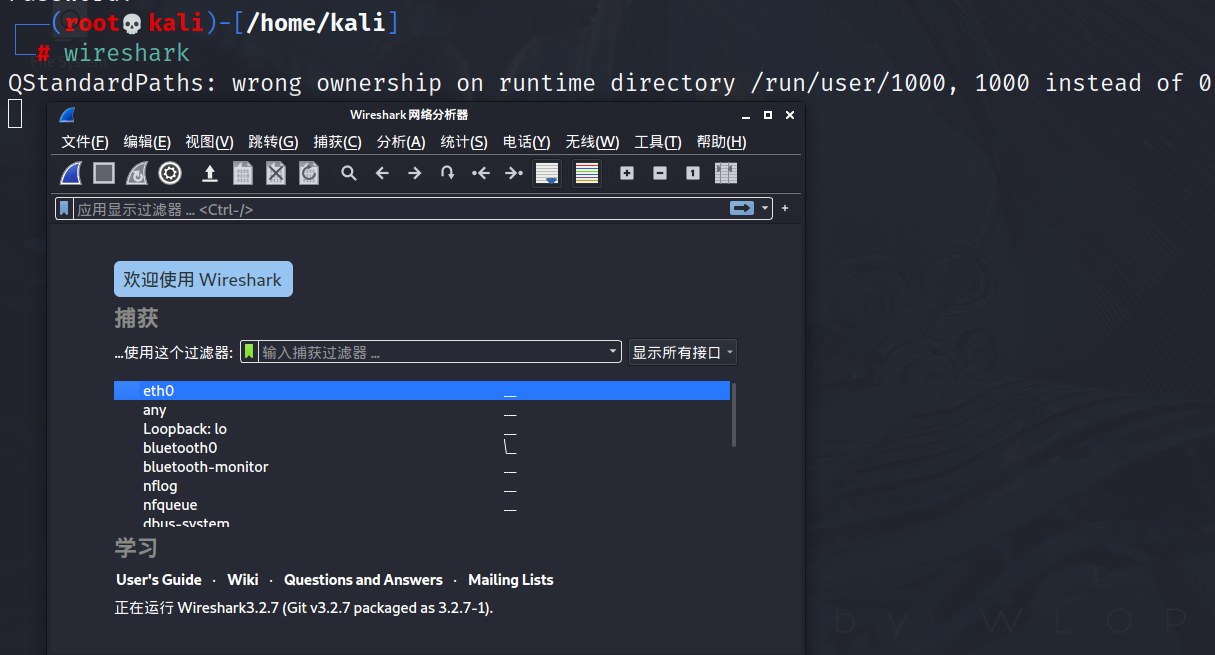The height and width of the screenshot is (655, 1215).
Task: Open the 电话(Y) menu
Action: (526, 142)
